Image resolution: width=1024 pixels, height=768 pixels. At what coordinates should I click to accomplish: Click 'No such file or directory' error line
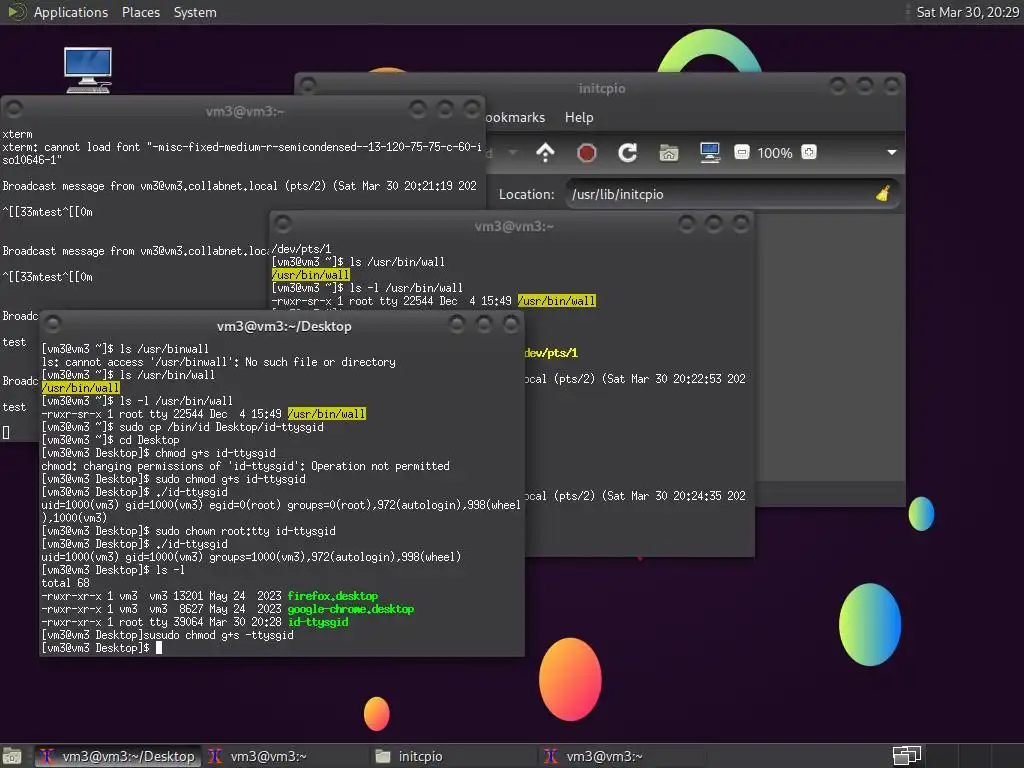click(219, 362)
